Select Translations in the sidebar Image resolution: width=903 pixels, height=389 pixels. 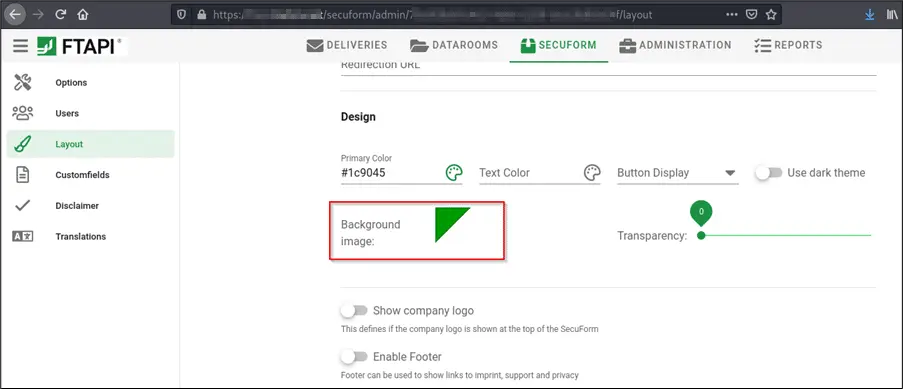click(90, 236)
